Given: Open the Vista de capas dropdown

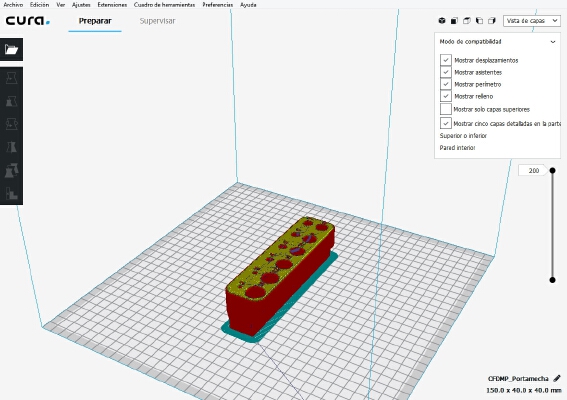Looking at the screenshot, I should [x=532, y=21].
